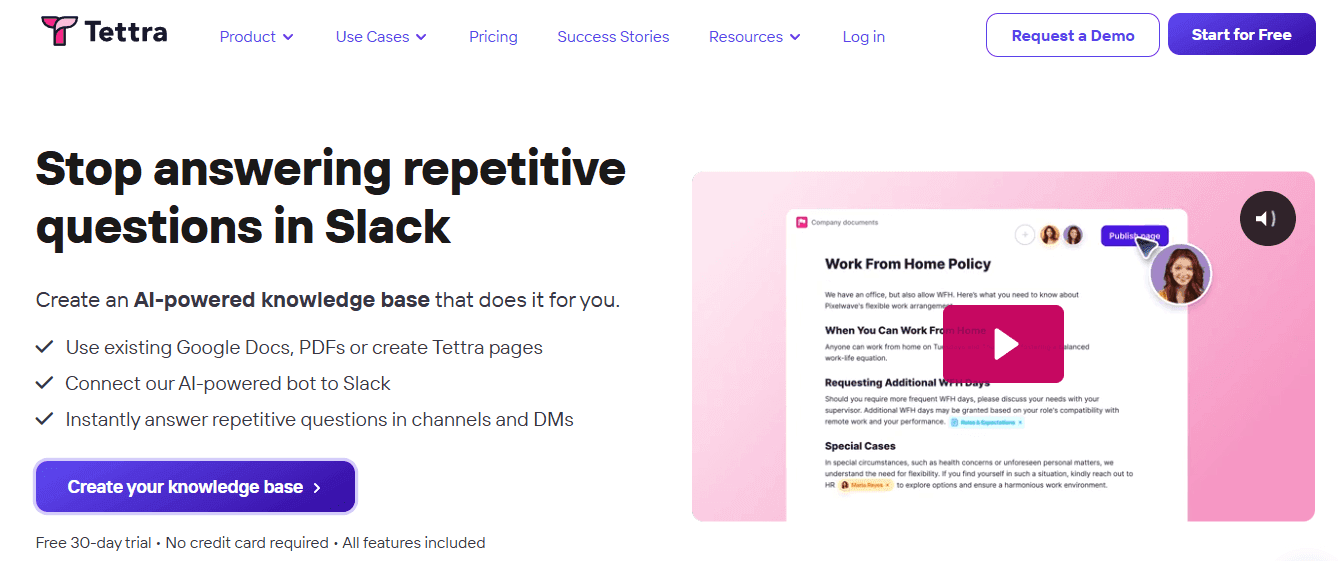Image resolution: width=1338 pixels, height=561 pixels.
Task: Click the large woman avatar bubble in the preview
Action: [1180, 274]
